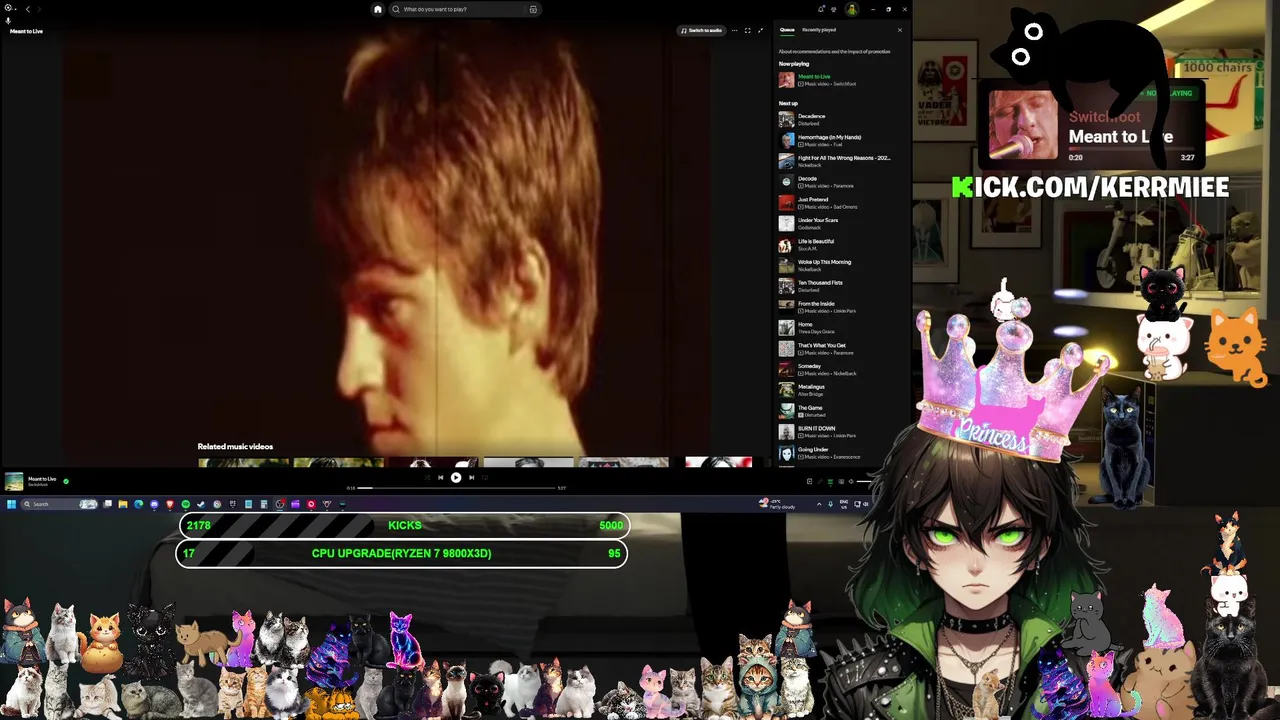
Task: Click the now playing cover art in the bottom bar
Action: (14, 482)
